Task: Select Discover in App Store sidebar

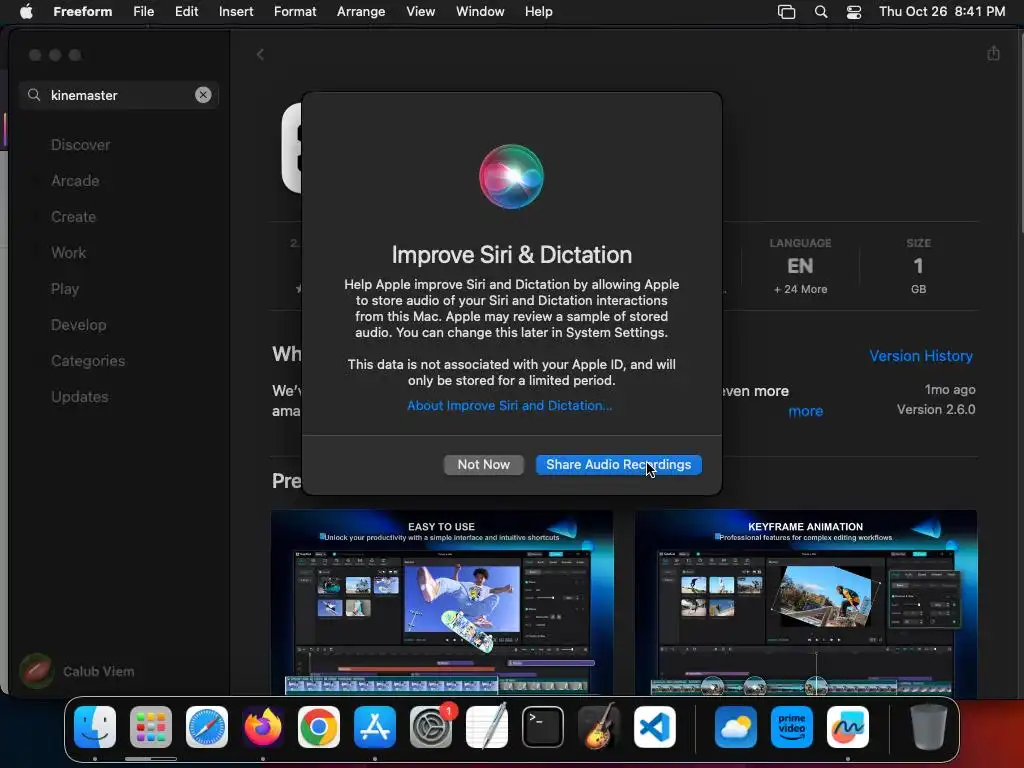Action: point(80,145)
